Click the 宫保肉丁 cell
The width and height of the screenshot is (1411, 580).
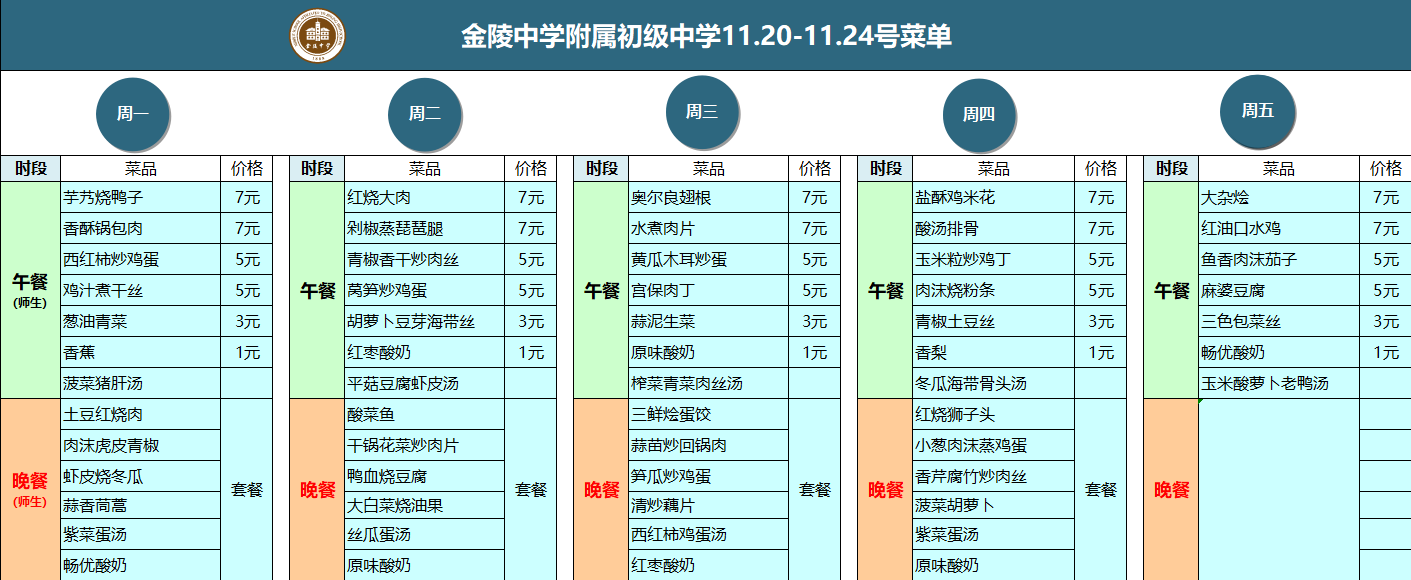click(709, 291)
